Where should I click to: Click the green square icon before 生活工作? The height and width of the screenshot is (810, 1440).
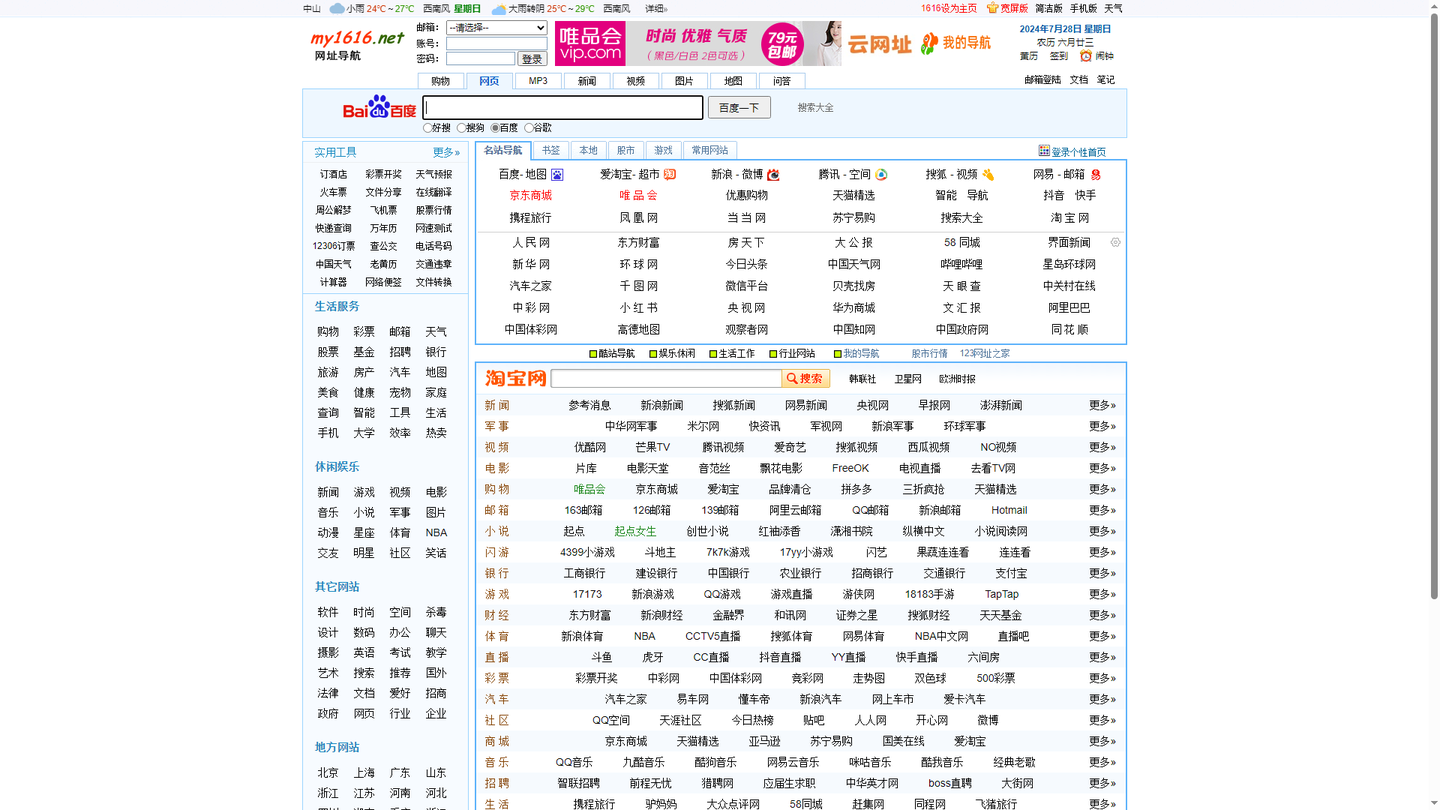click(713, 354)
